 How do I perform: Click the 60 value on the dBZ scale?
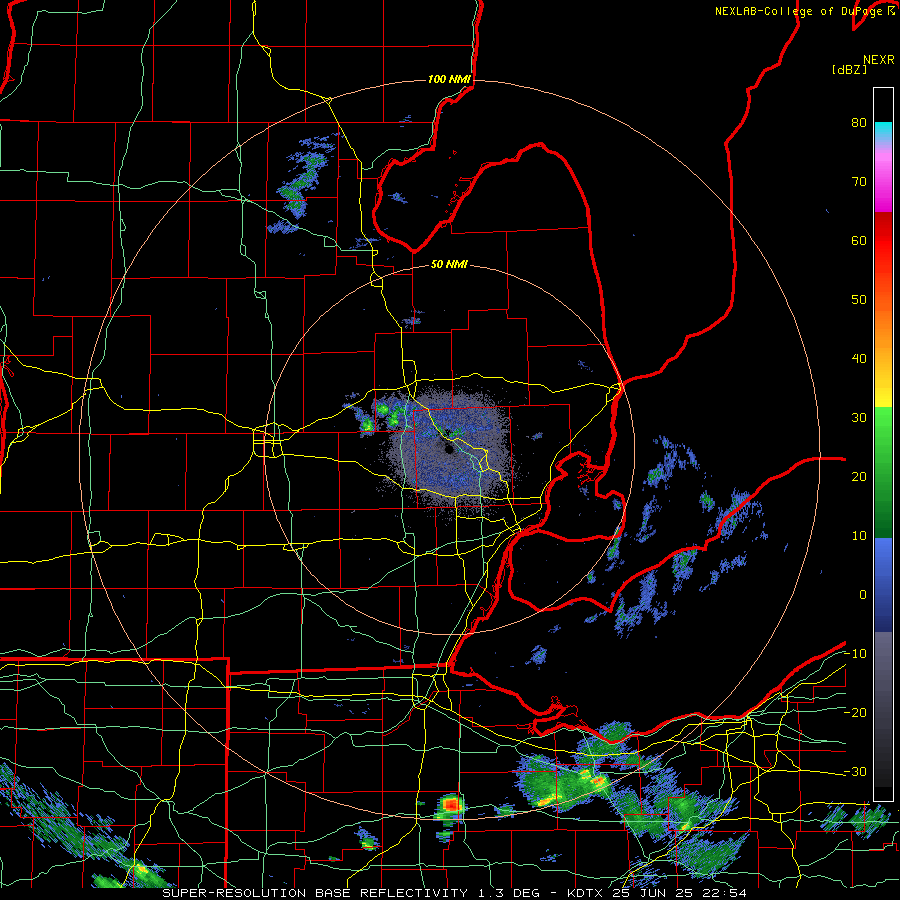pos(859,240)
